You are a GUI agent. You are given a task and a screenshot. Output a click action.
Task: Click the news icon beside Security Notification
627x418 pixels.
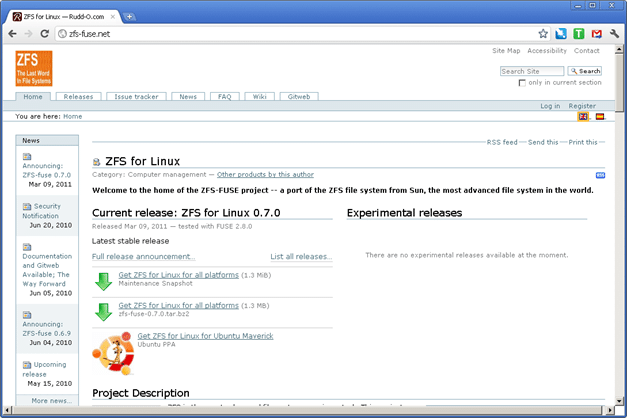tap(27, 206)
